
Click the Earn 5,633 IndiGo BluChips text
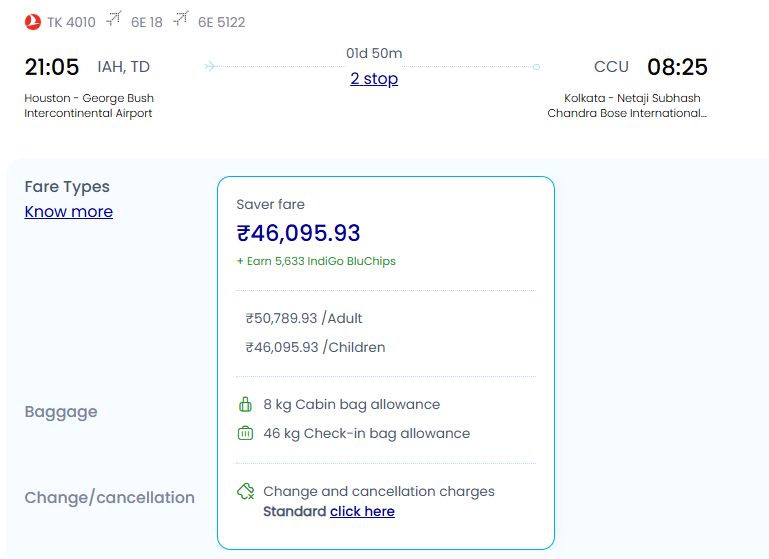(x=316, y=261)
